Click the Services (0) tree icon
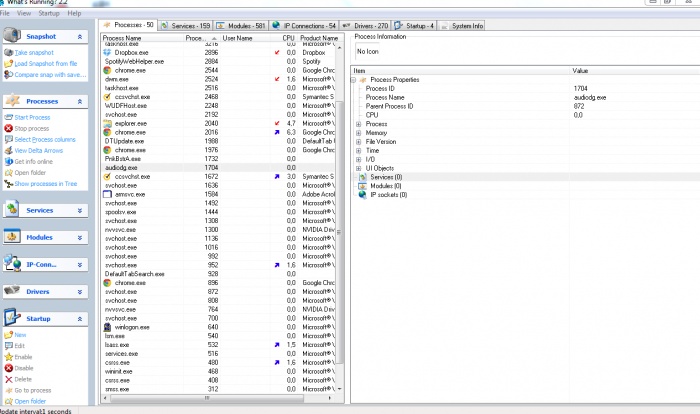This screenshot has height=414, width=700. tap(363, 177)
